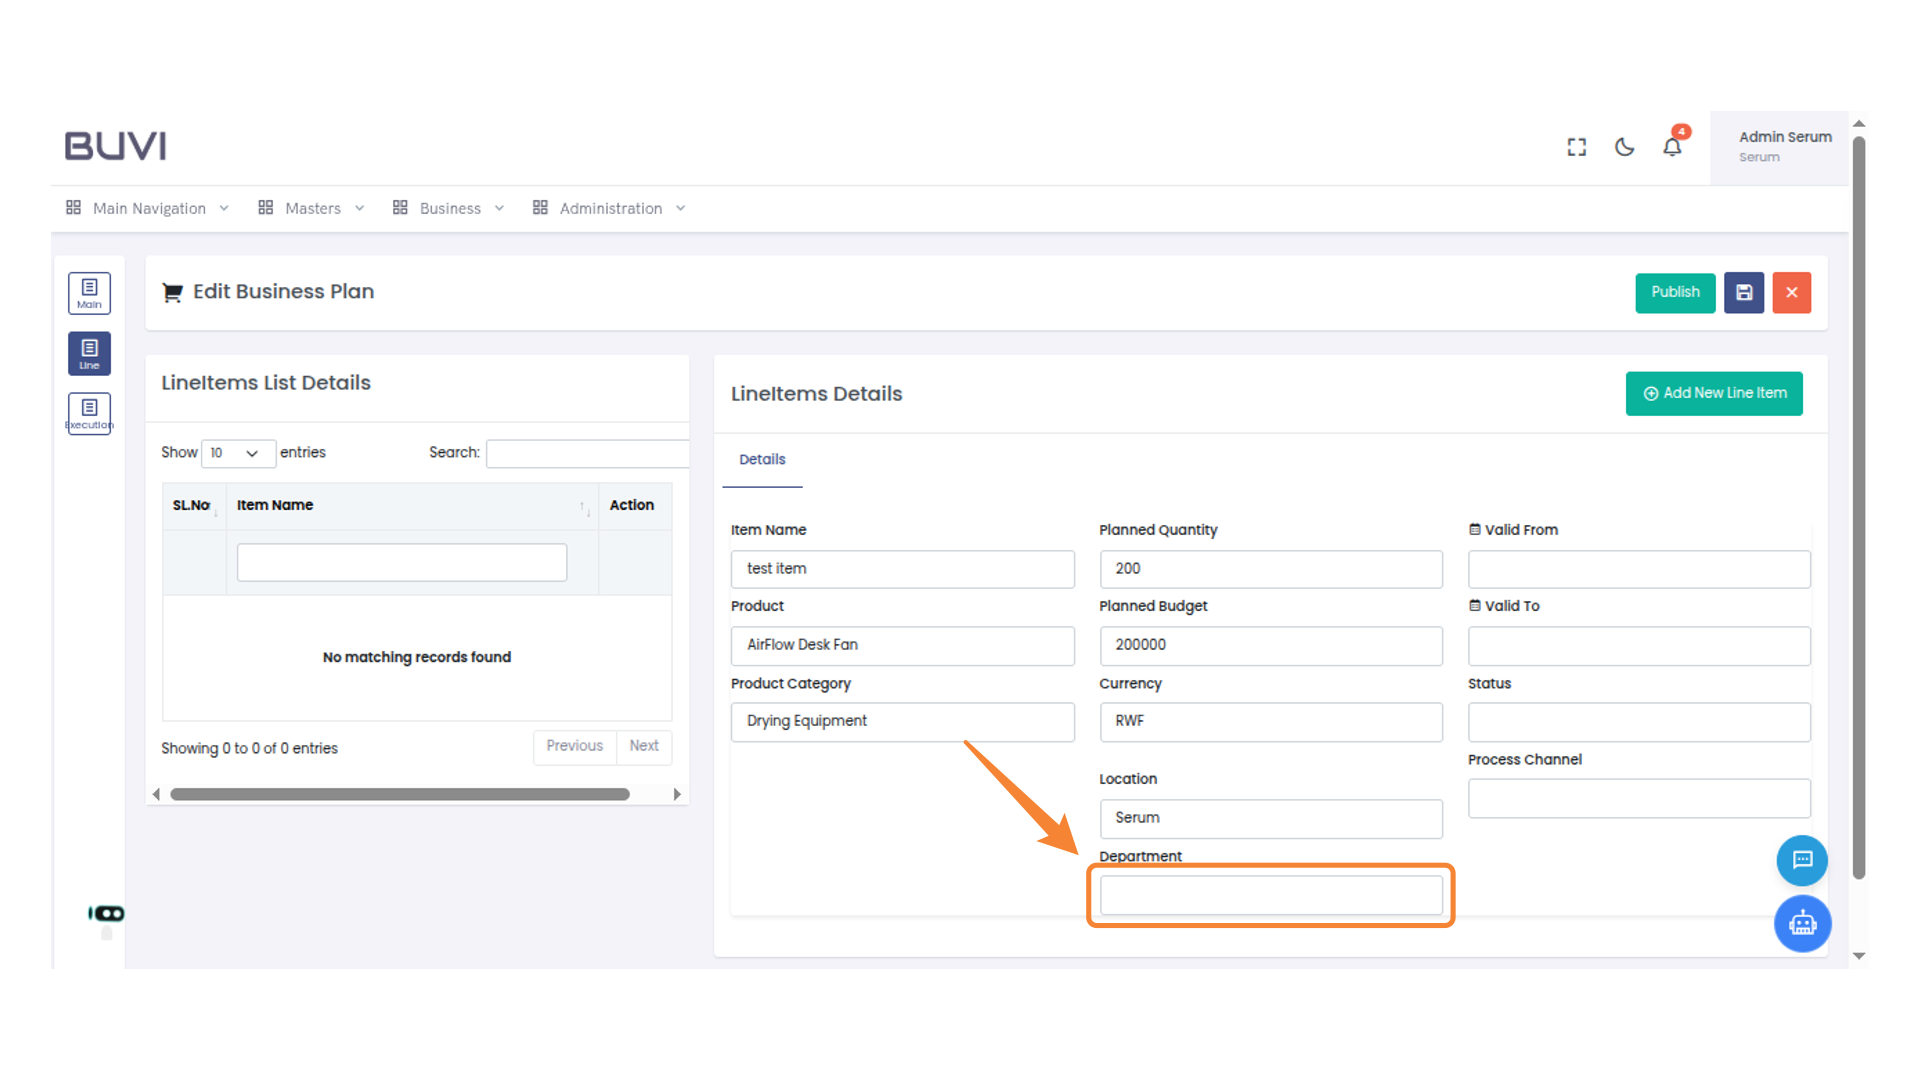Image resolution: width=1920 pixels, height=1080 pixels.
Task: Click the horizontal scrollbar under the table
Action: 400,794
